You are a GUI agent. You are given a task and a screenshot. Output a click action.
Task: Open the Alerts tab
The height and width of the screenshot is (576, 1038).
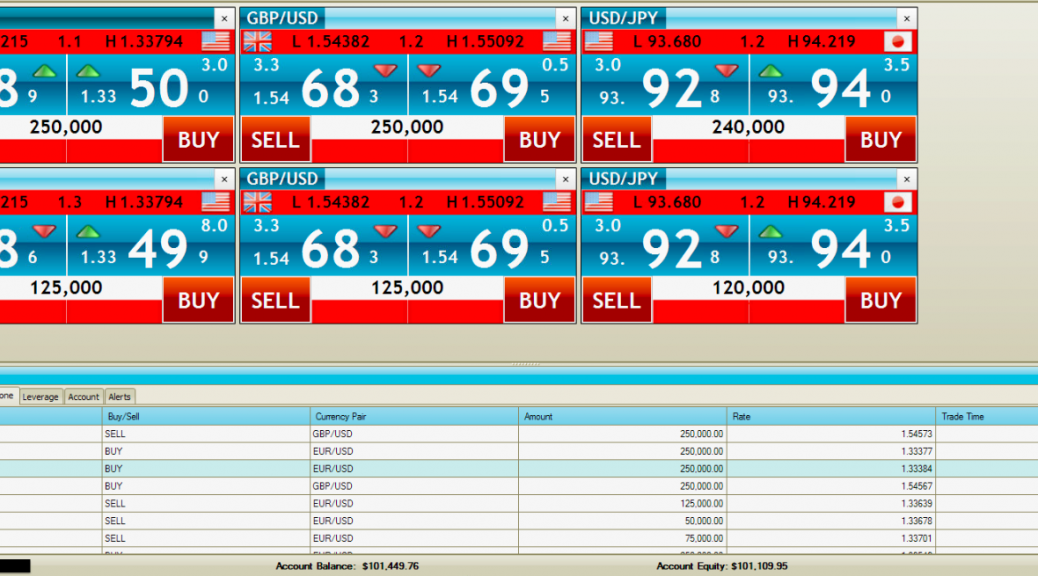pyautogui.click(x=119, y=397)
